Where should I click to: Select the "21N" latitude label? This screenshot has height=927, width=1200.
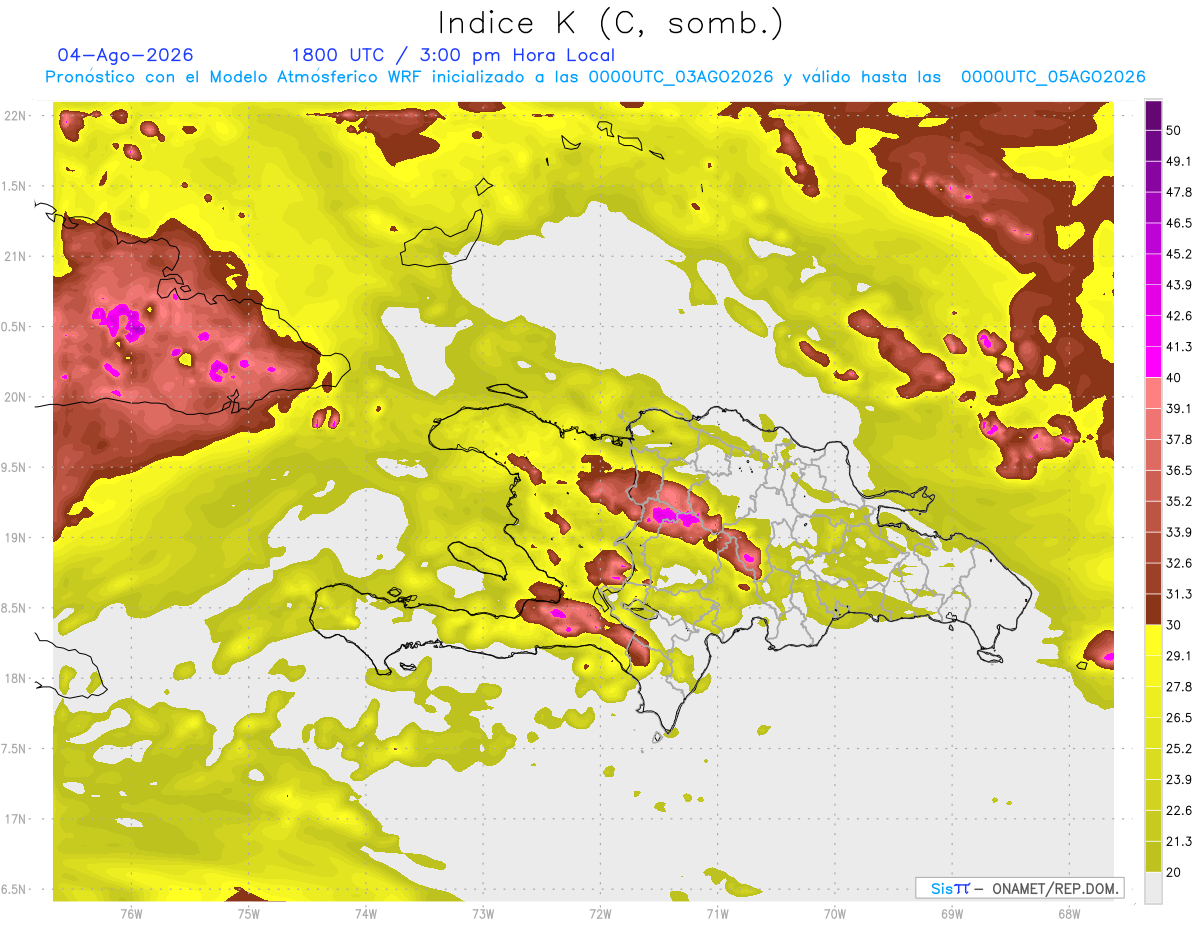(x=15, y=256)
